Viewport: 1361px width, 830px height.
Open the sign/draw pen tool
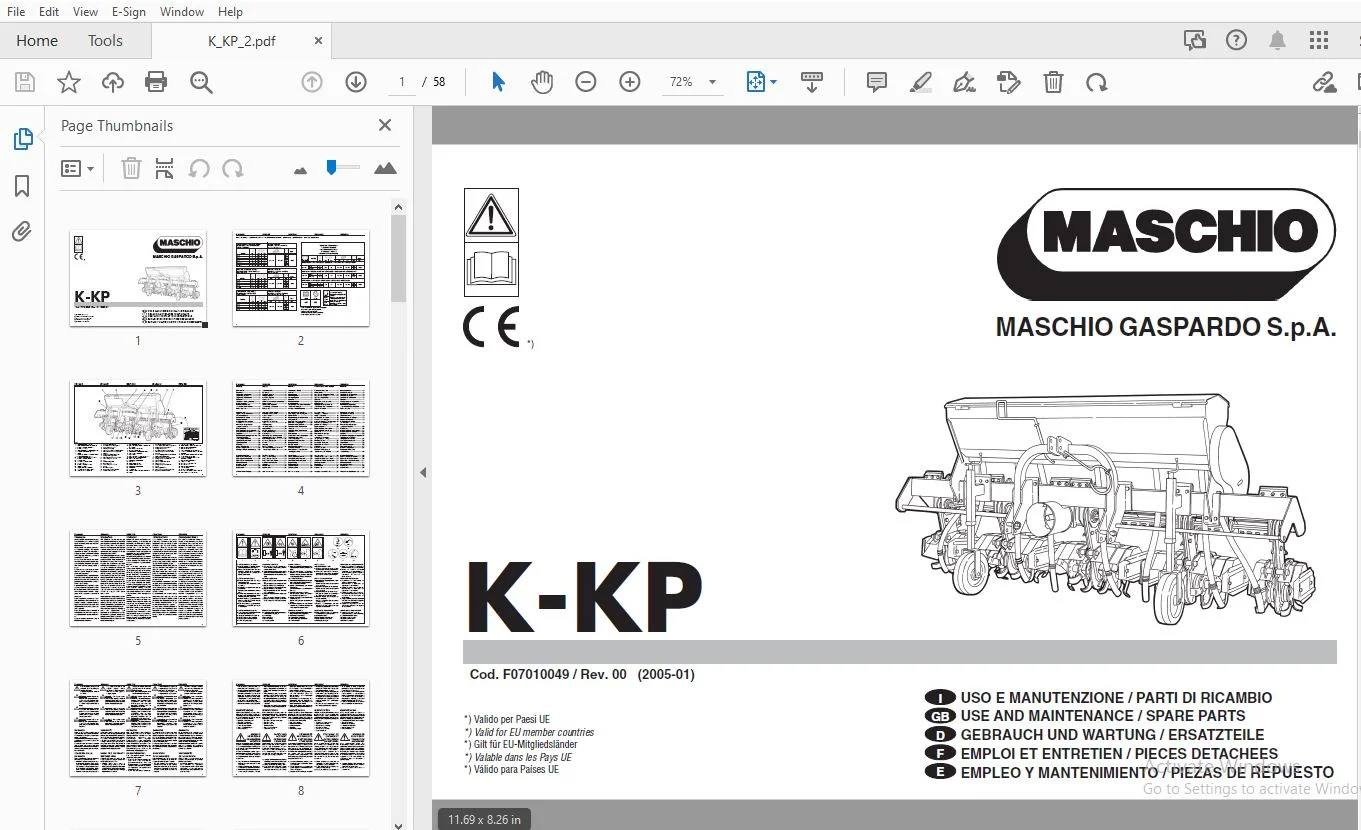(965, 82)
